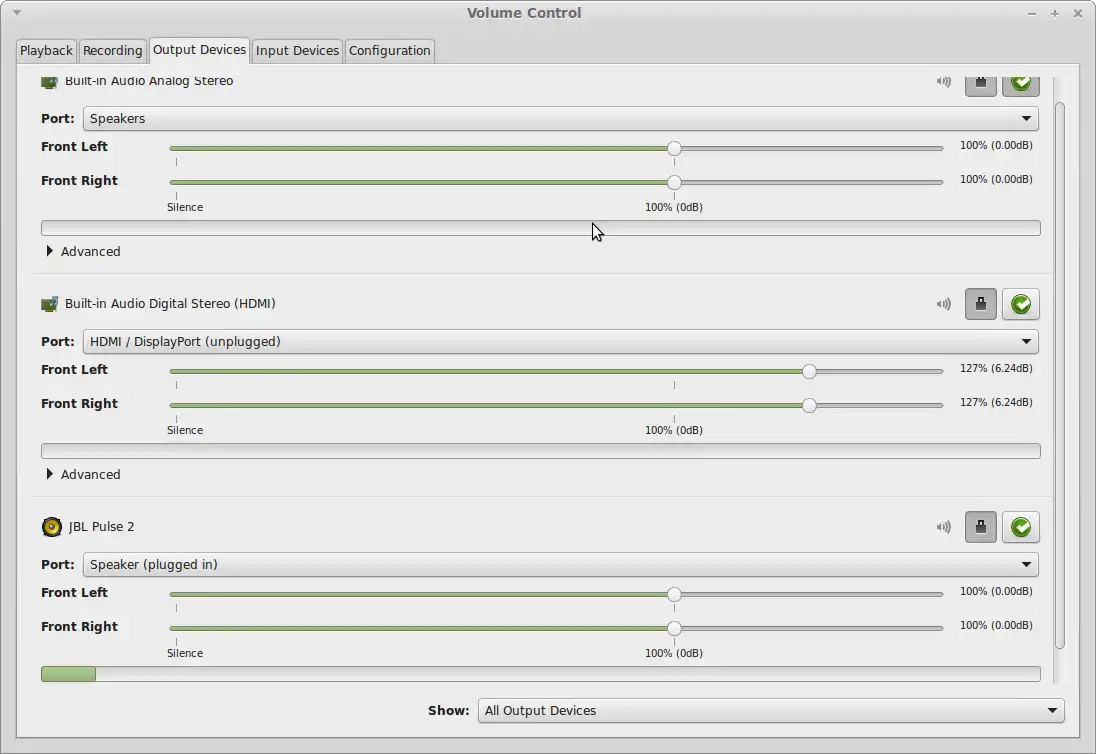Viewport: 1096px width, 754px height.
Task: Open the Show All Output Devices dropdown
Action: pyautogui.click(x=771, y=711)
